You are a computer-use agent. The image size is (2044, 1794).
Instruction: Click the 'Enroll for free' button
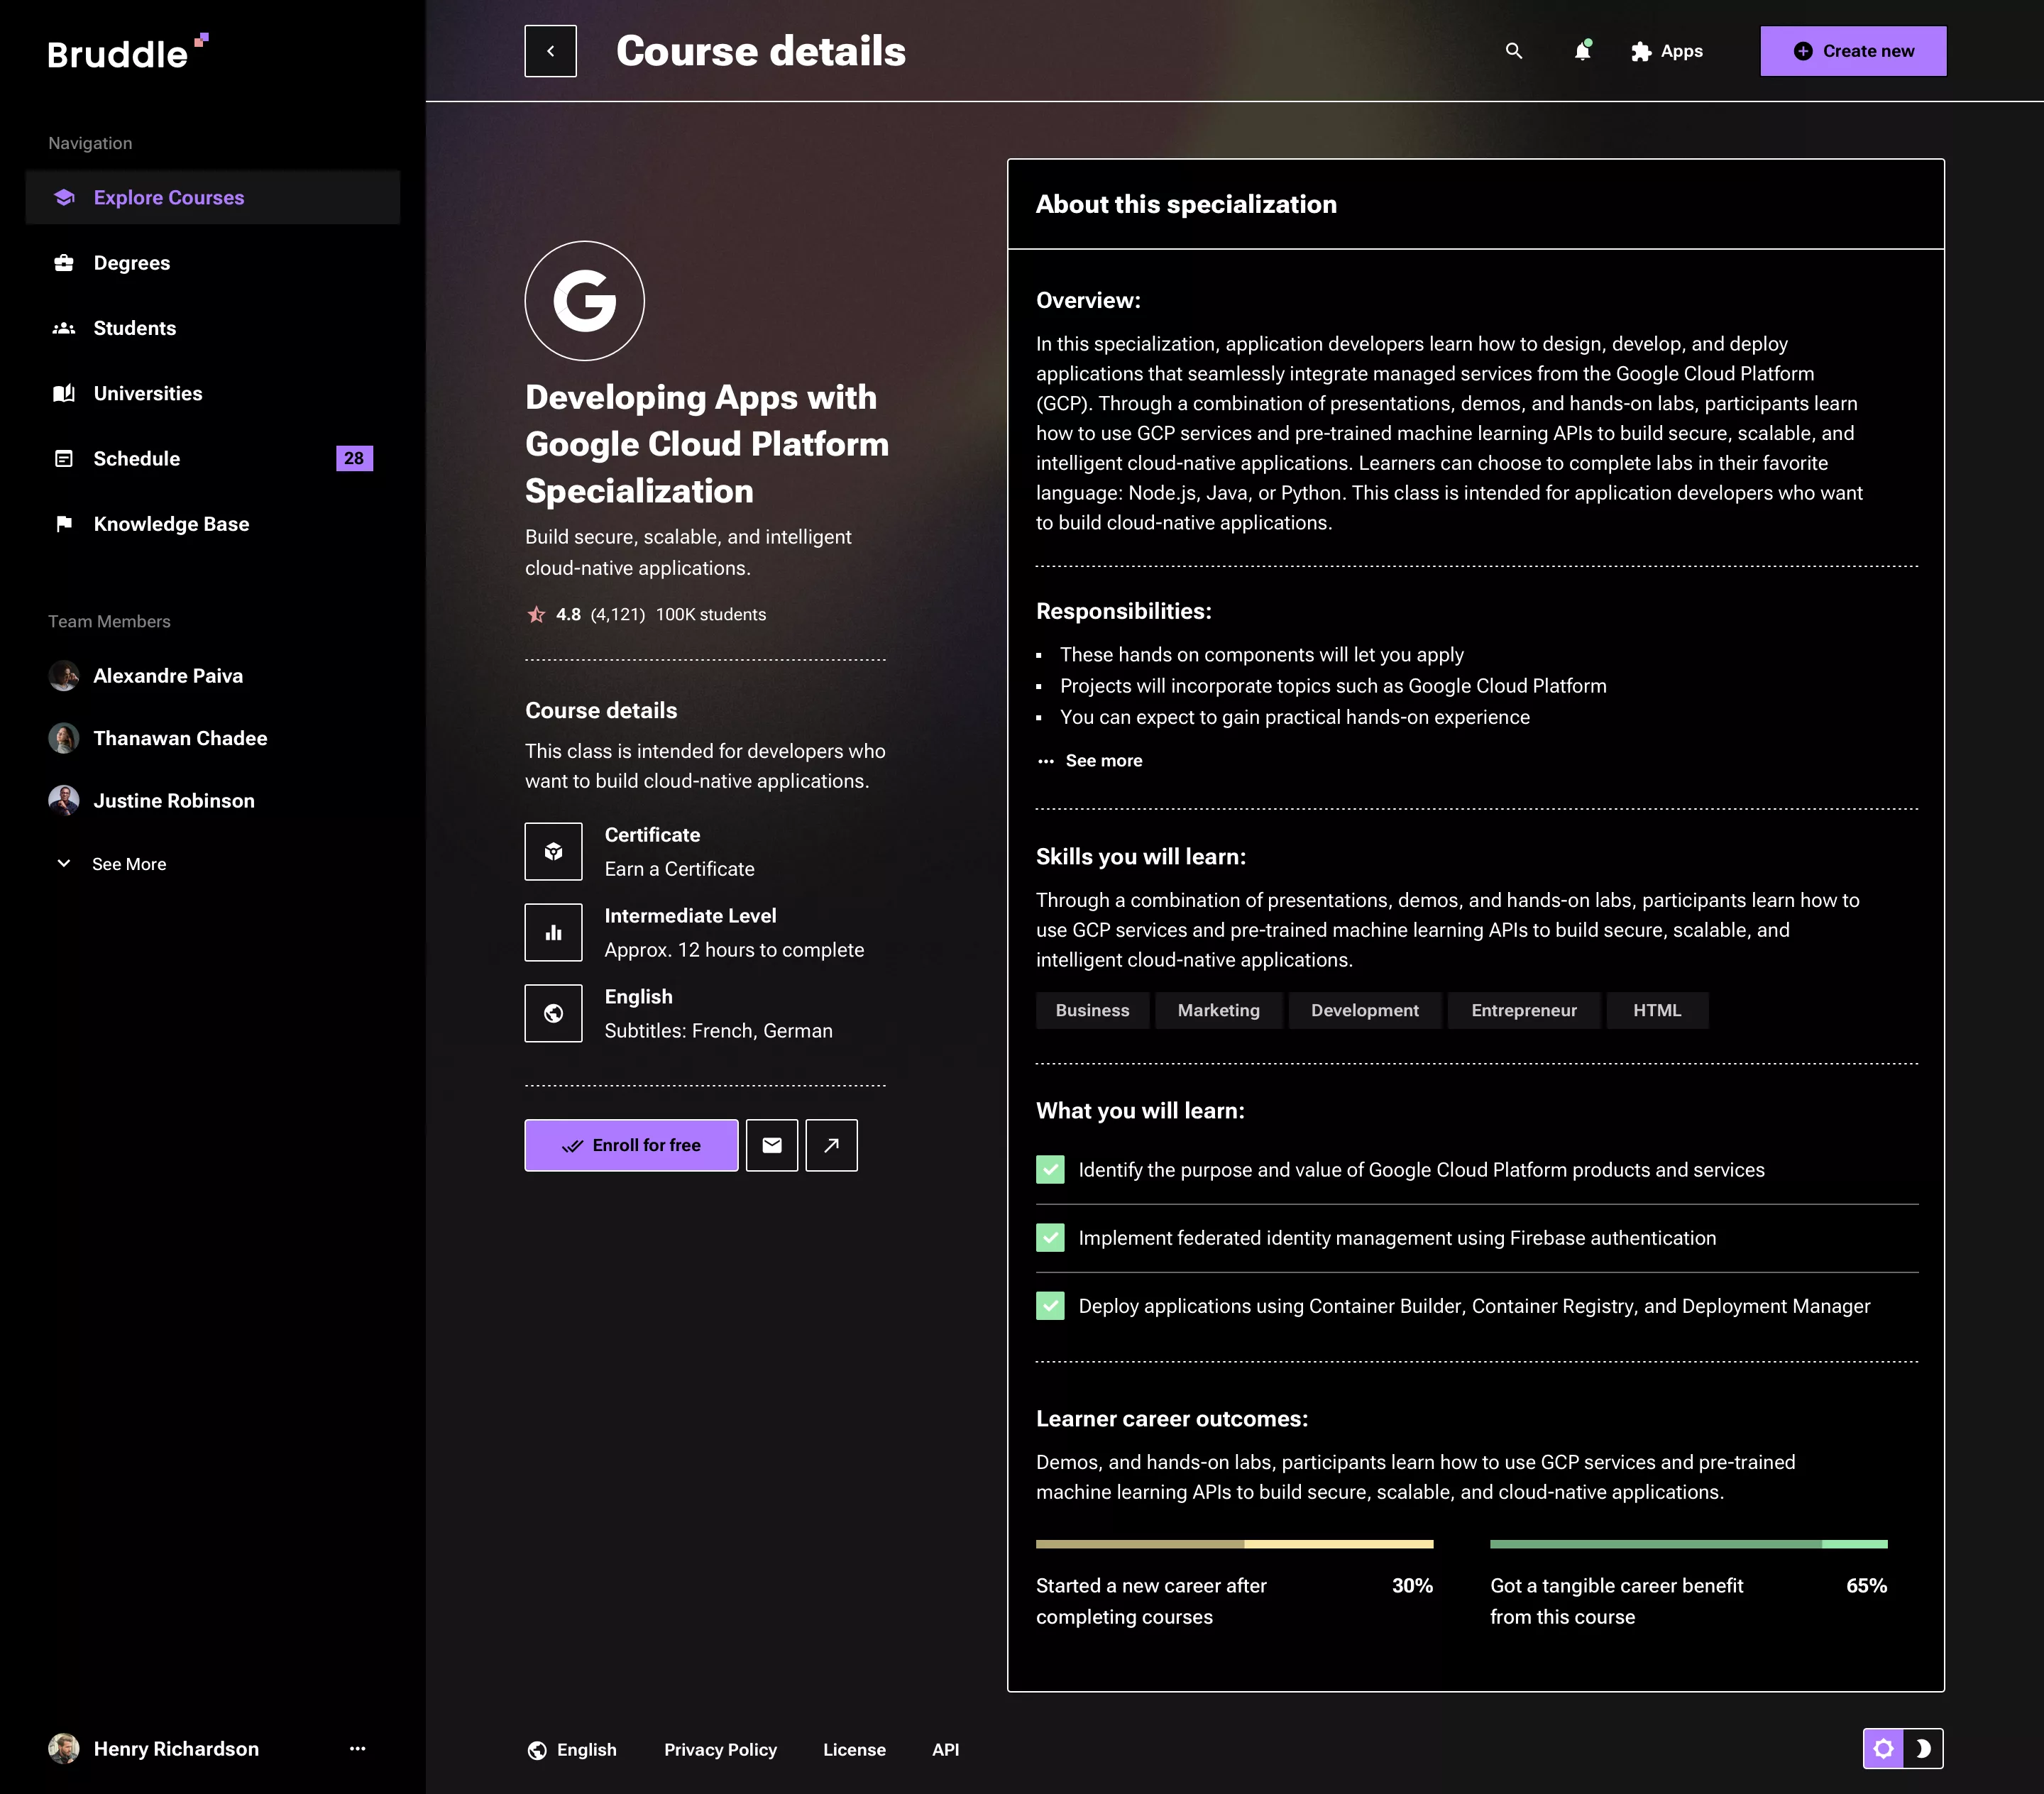tap(630, 1145)
